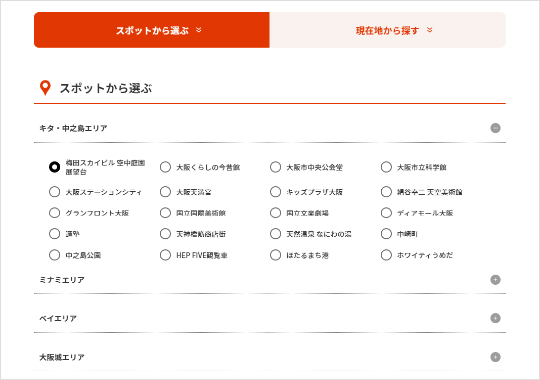Choose the 大阪市立科学館 option
Viewport: 540px width, 380px height.
[386, 167]
